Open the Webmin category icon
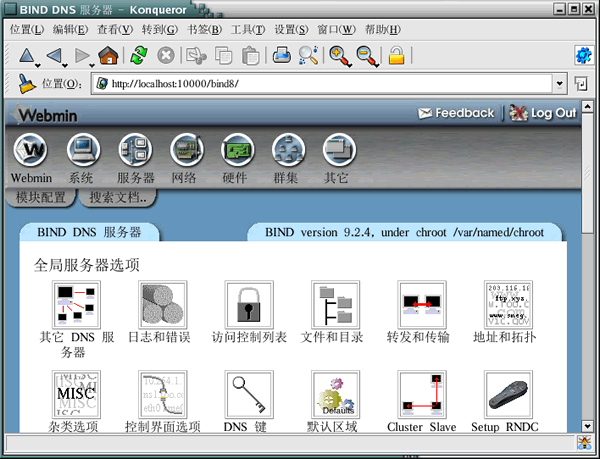The image size is (600, 459). point(31,150)
